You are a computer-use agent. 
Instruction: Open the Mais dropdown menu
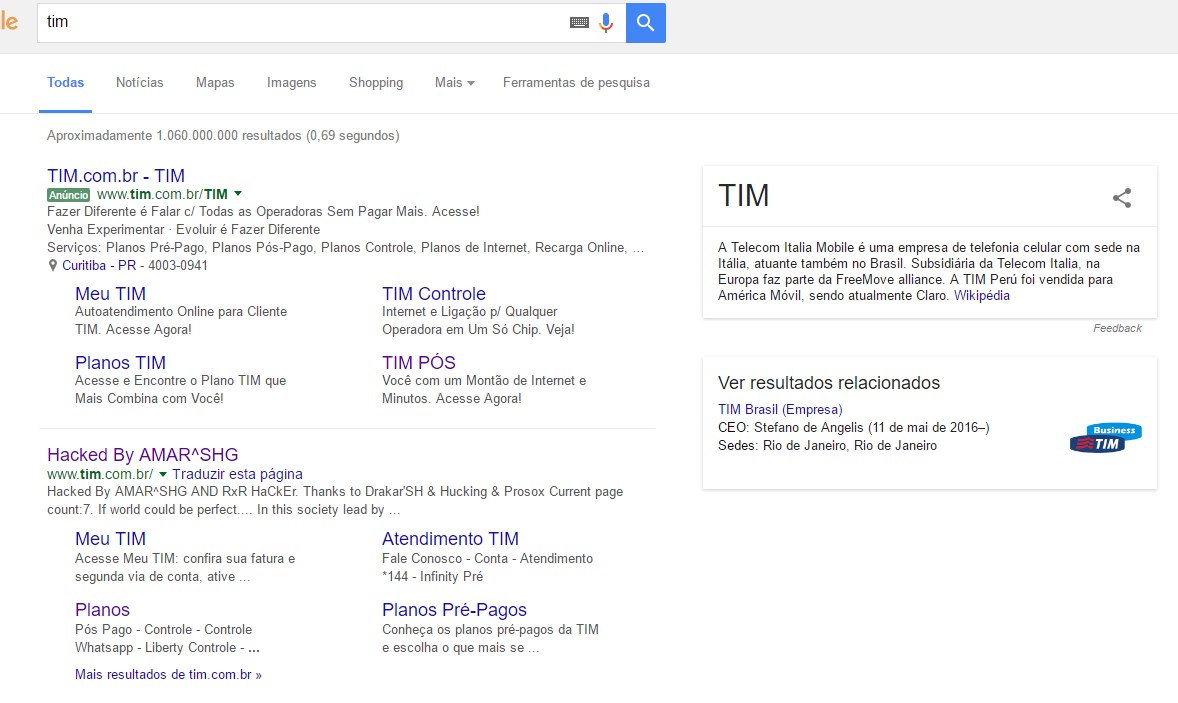point(455,83)
